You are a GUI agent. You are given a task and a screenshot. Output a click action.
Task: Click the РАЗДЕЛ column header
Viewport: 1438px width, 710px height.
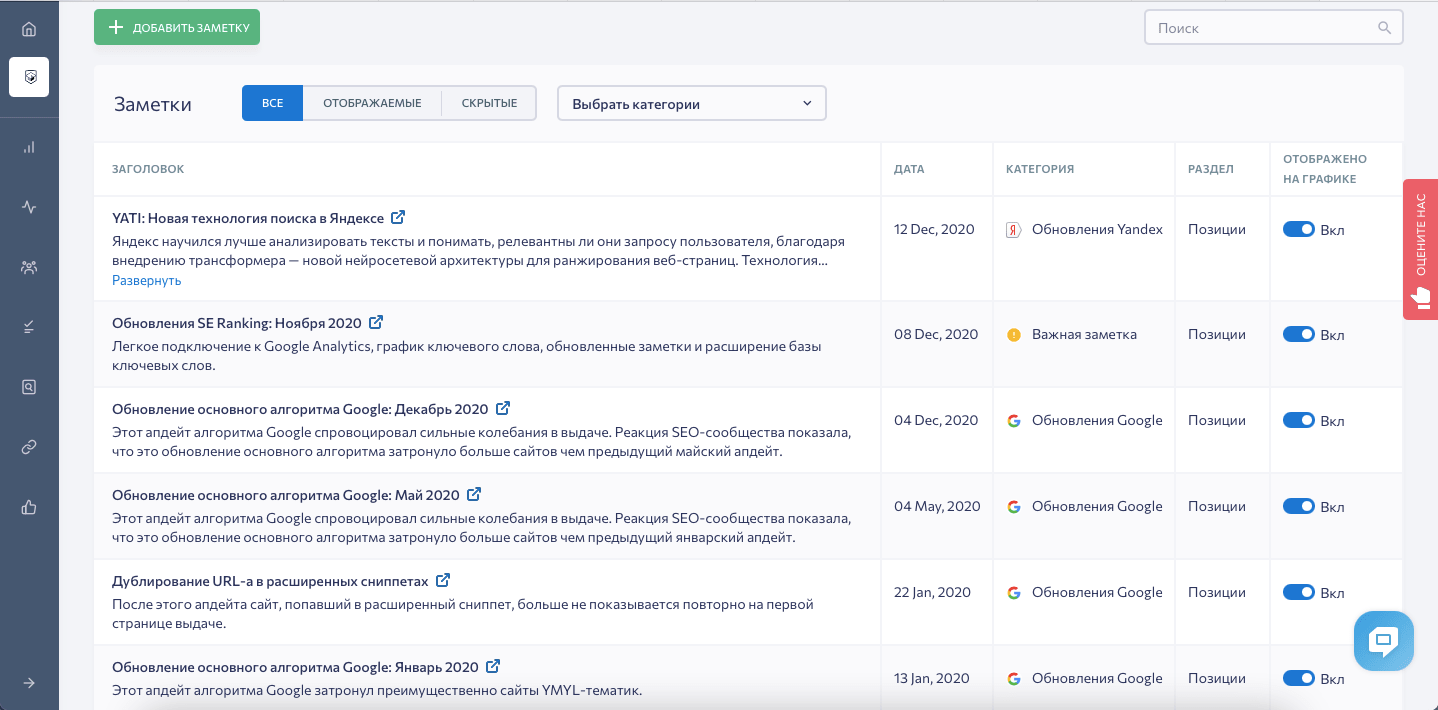[x=1211, y=169]
